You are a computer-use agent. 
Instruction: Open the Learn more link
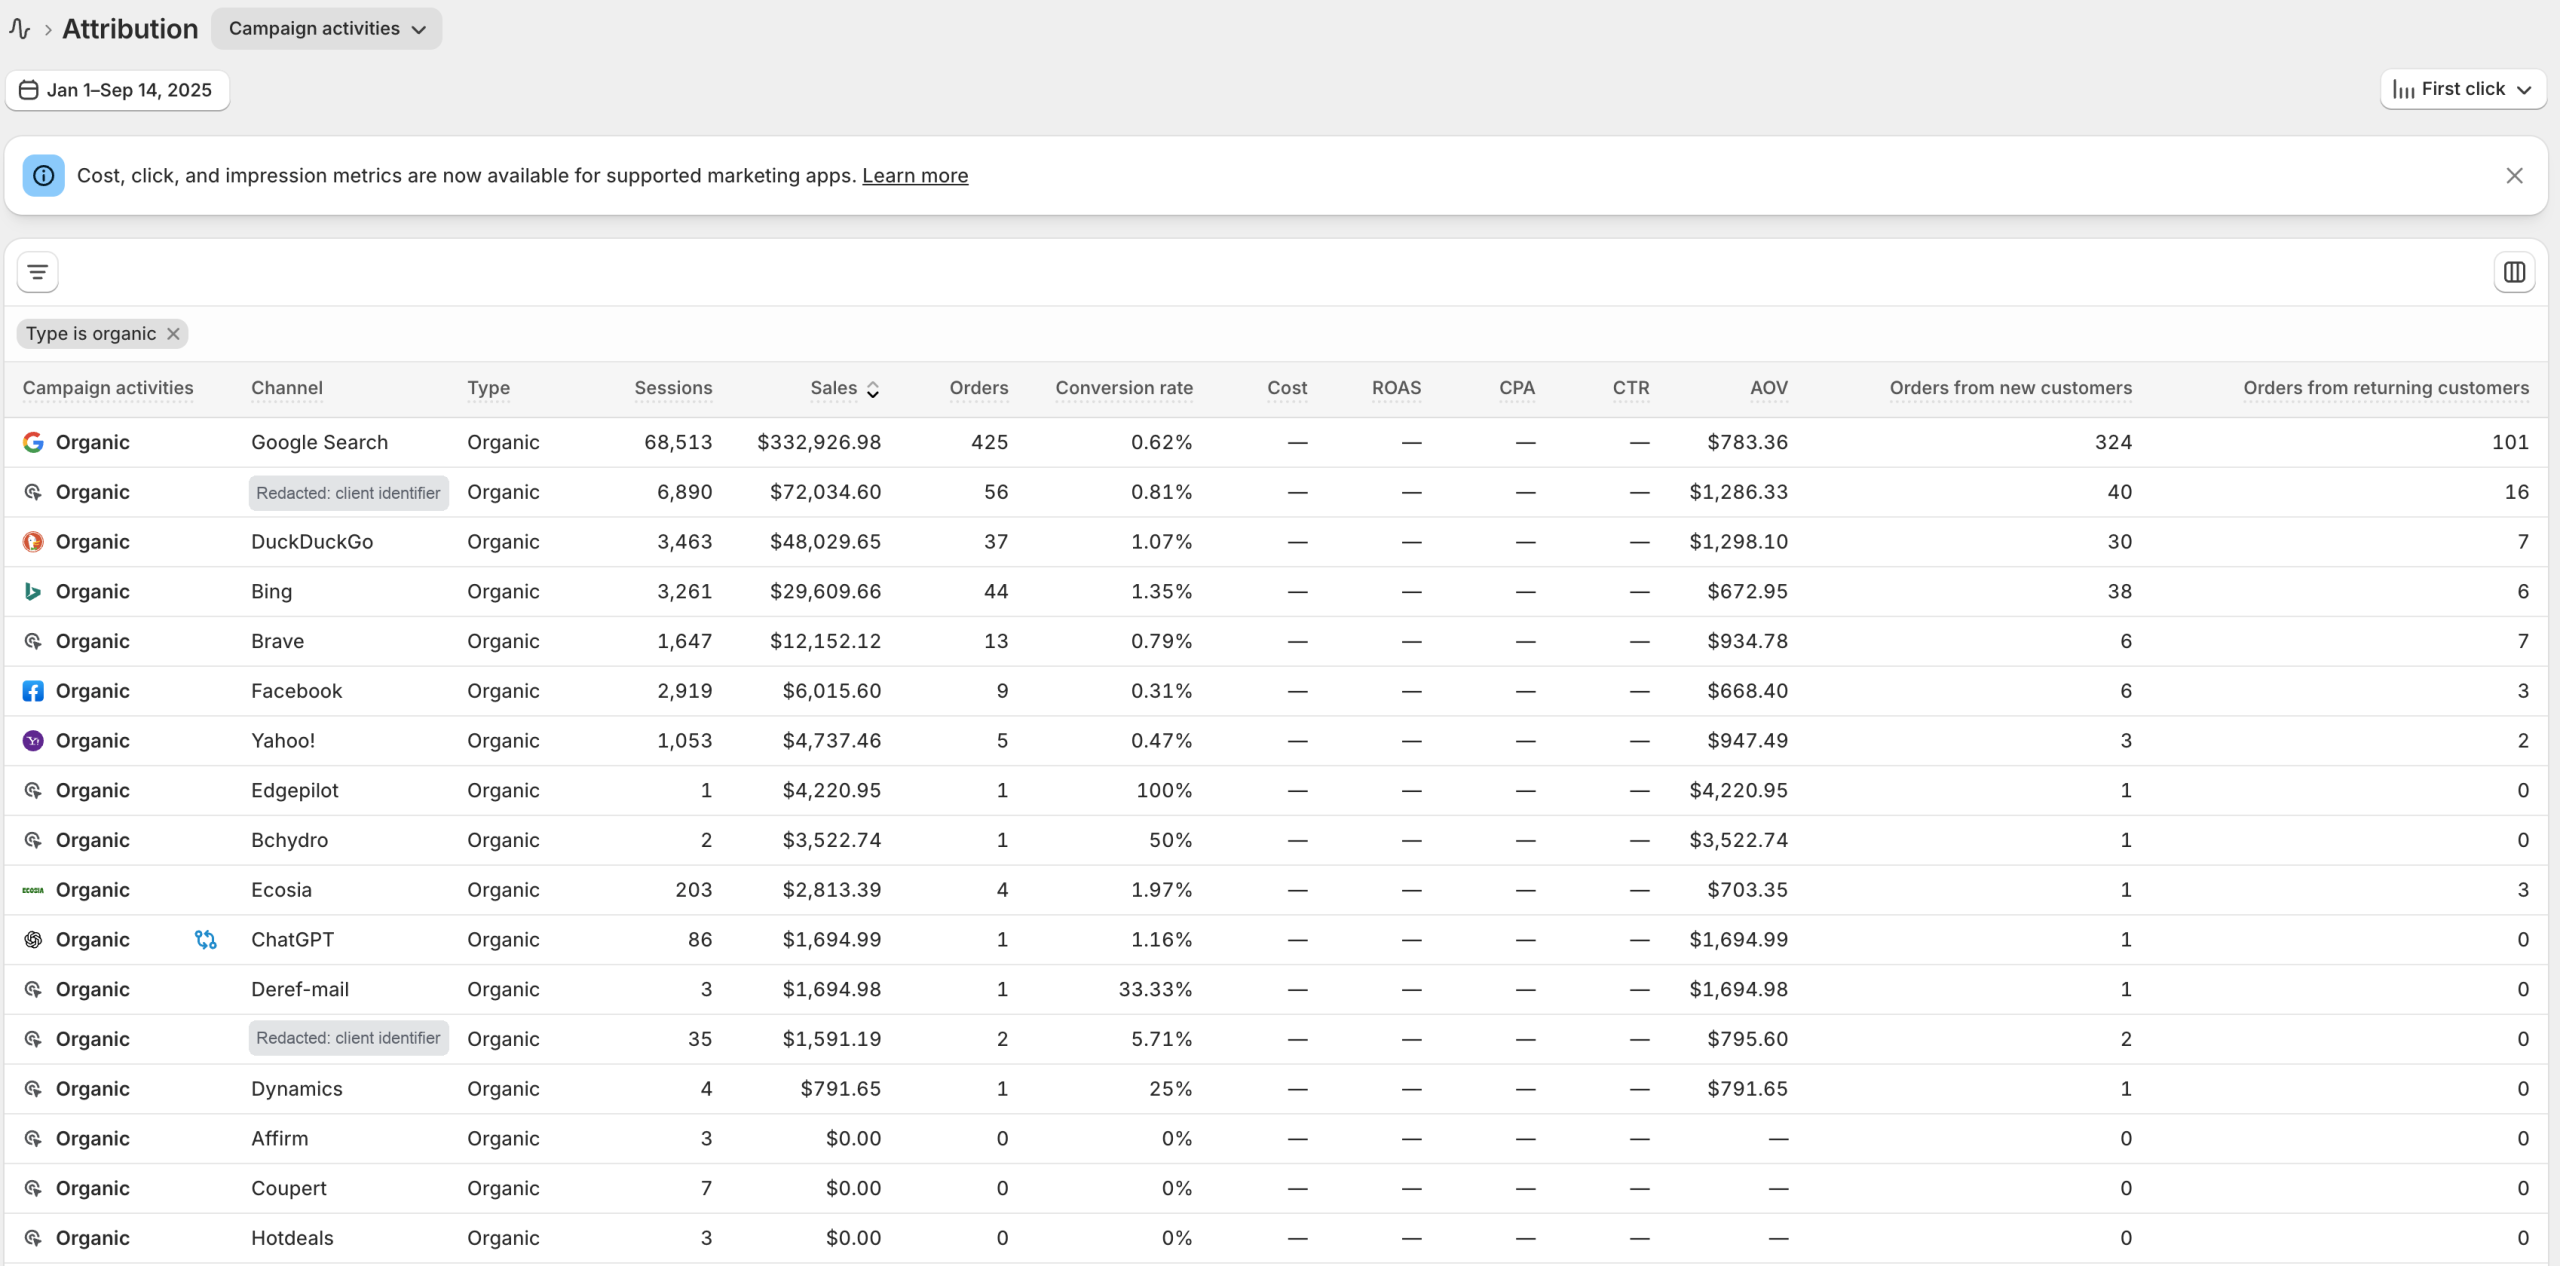915,176
